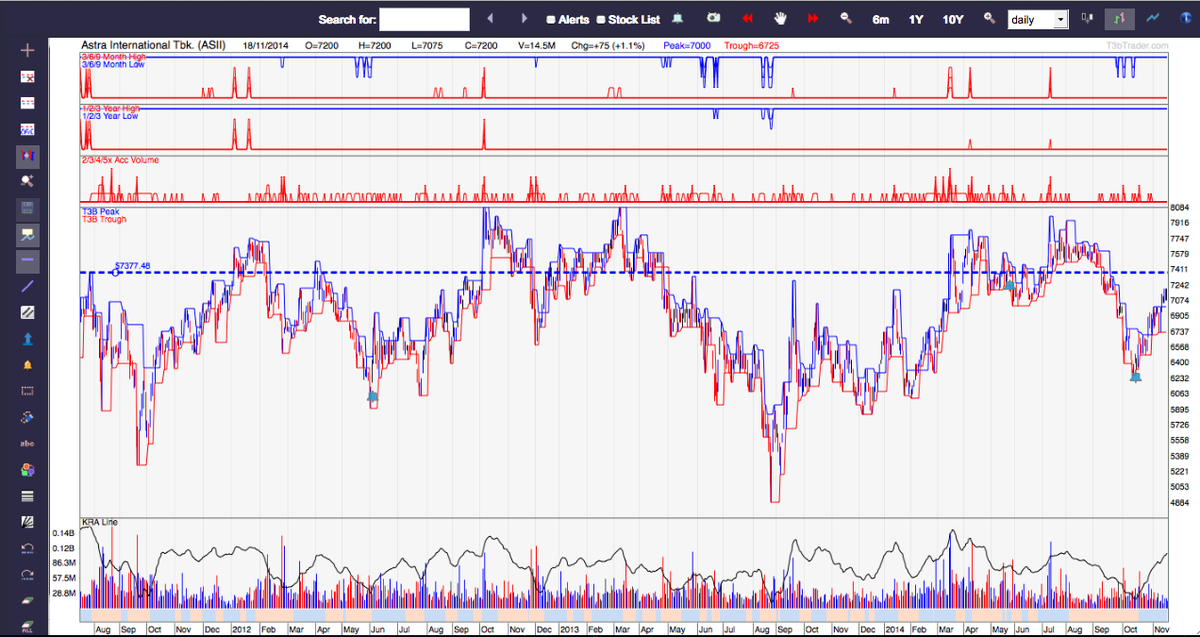1200x637 pixels.
Task: Click the red fast-forward double-arrow icon
Action: [x=813, y=19]
